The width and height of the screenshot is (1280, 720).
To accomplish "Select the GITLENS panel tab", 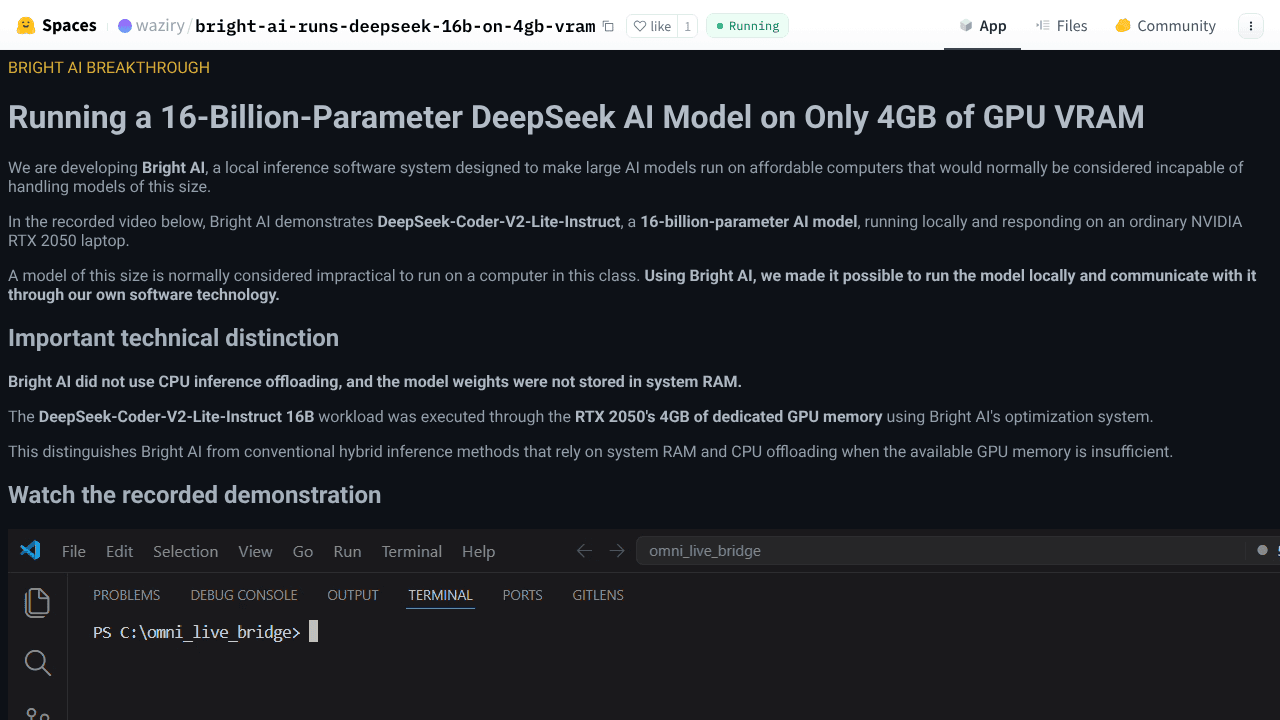I will pos(598,595).
